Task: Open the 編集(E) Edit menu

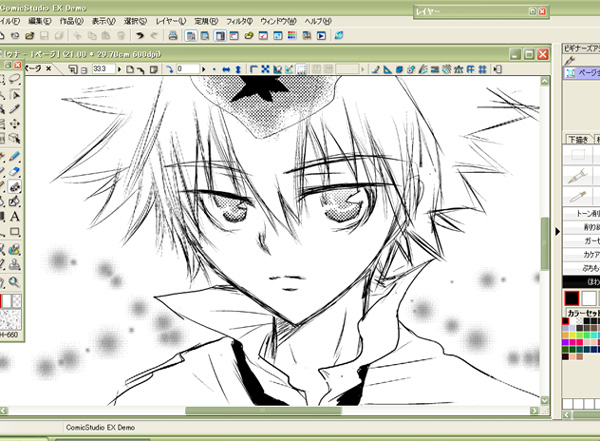Action: tap(39, 21)
